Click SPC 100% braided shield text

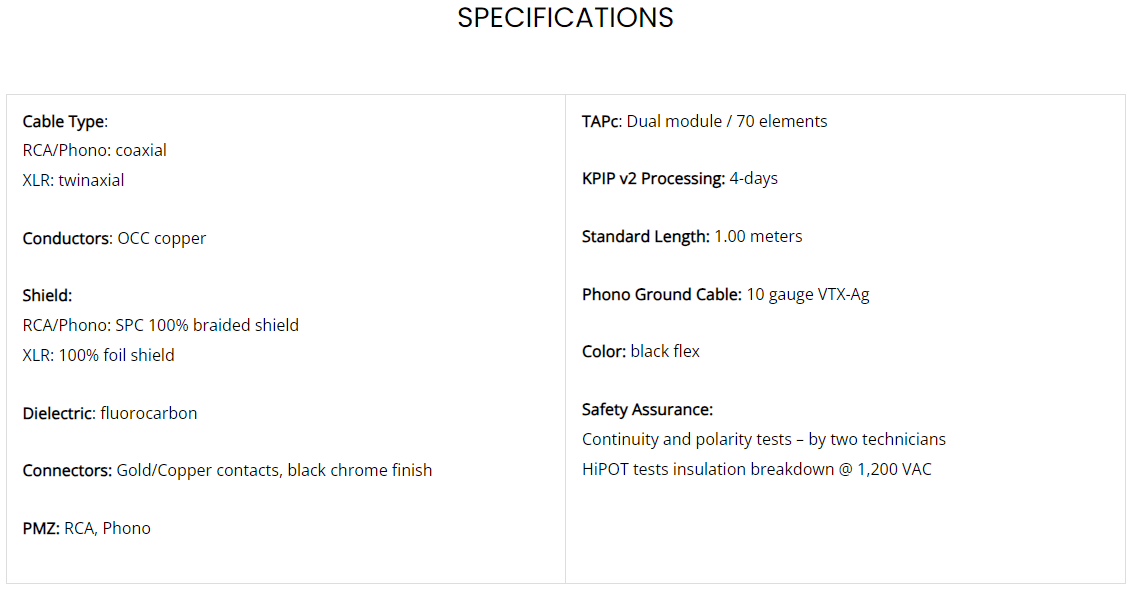pyautogui.click(x=207, y=325)
